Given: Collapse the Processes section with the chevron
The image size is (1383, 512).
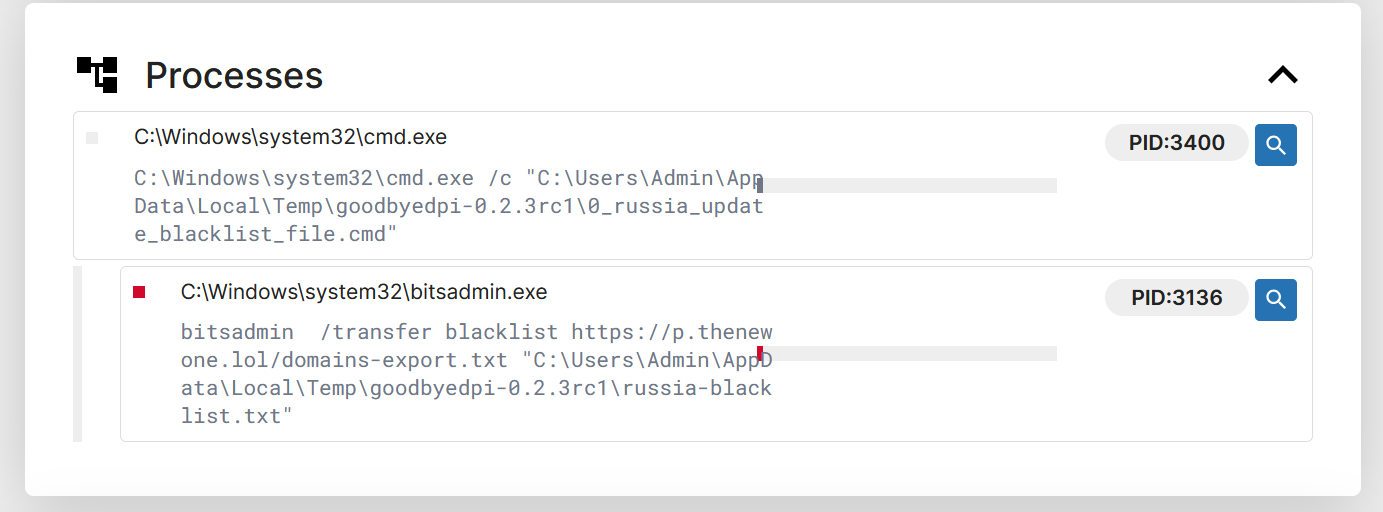Looking at the screenshot, I should click(1282, 74).
